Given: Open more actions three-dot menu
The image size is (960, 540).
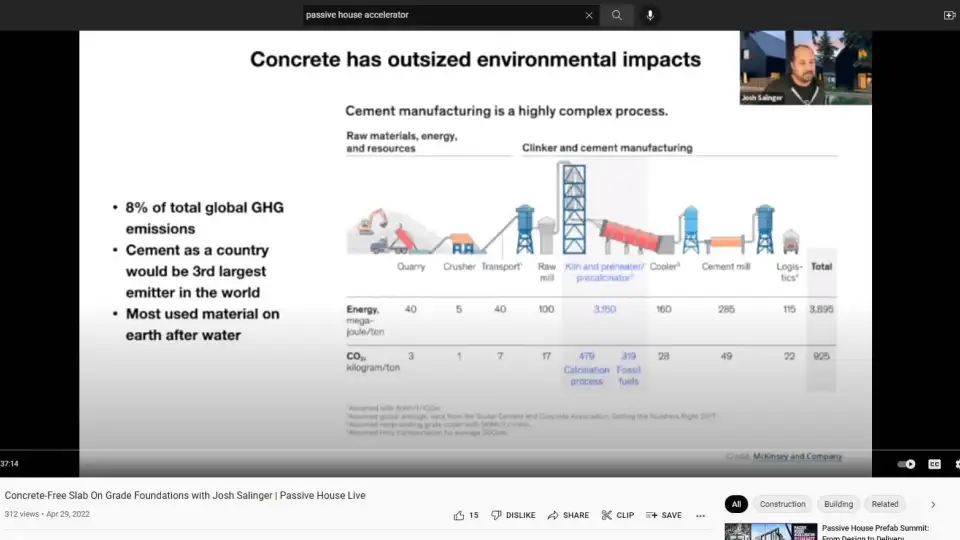Looking at the screenshot, I should click(x=700, y=515).
